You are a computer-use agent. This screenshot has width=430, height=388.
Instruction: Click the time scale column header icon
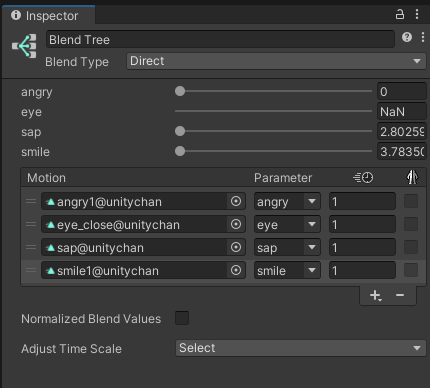pos(363,177)
